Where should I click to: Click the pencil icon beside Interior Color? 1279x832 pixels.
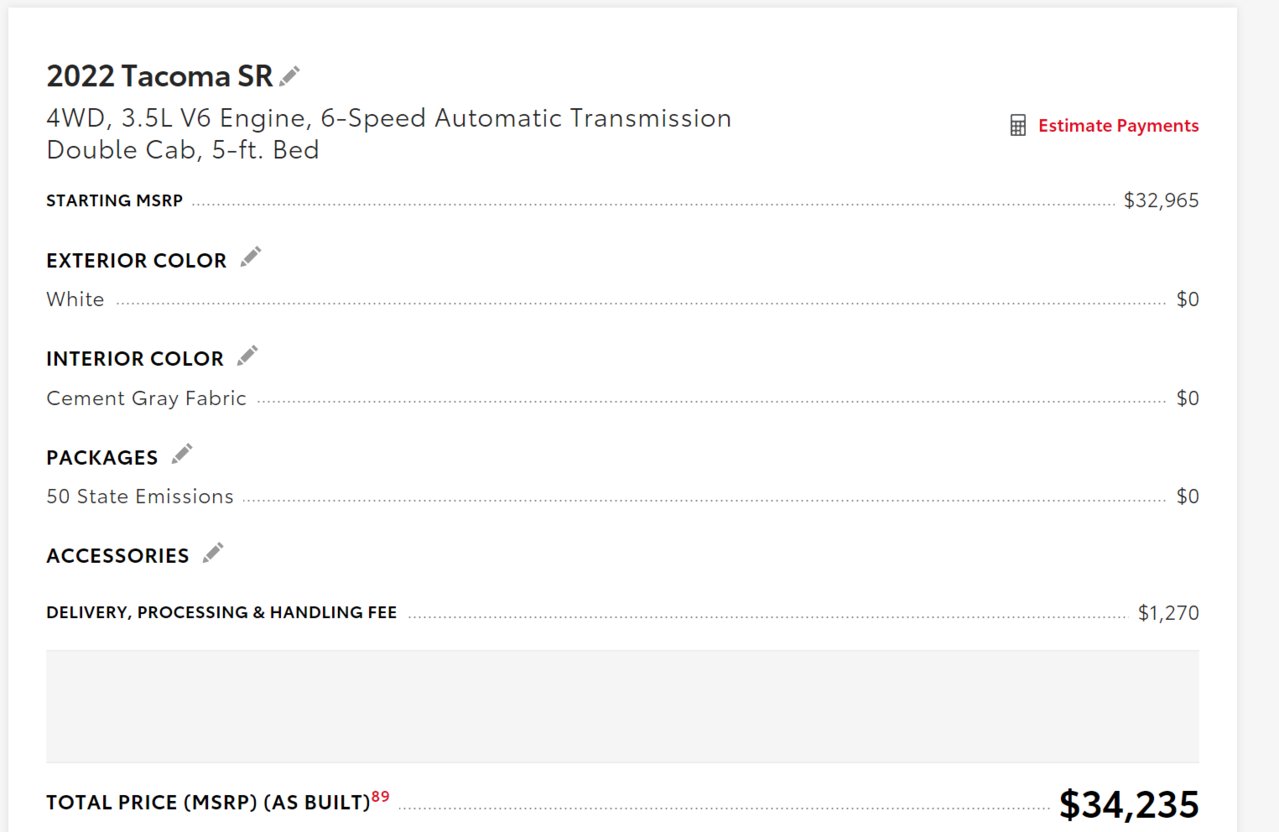point(247,355)
